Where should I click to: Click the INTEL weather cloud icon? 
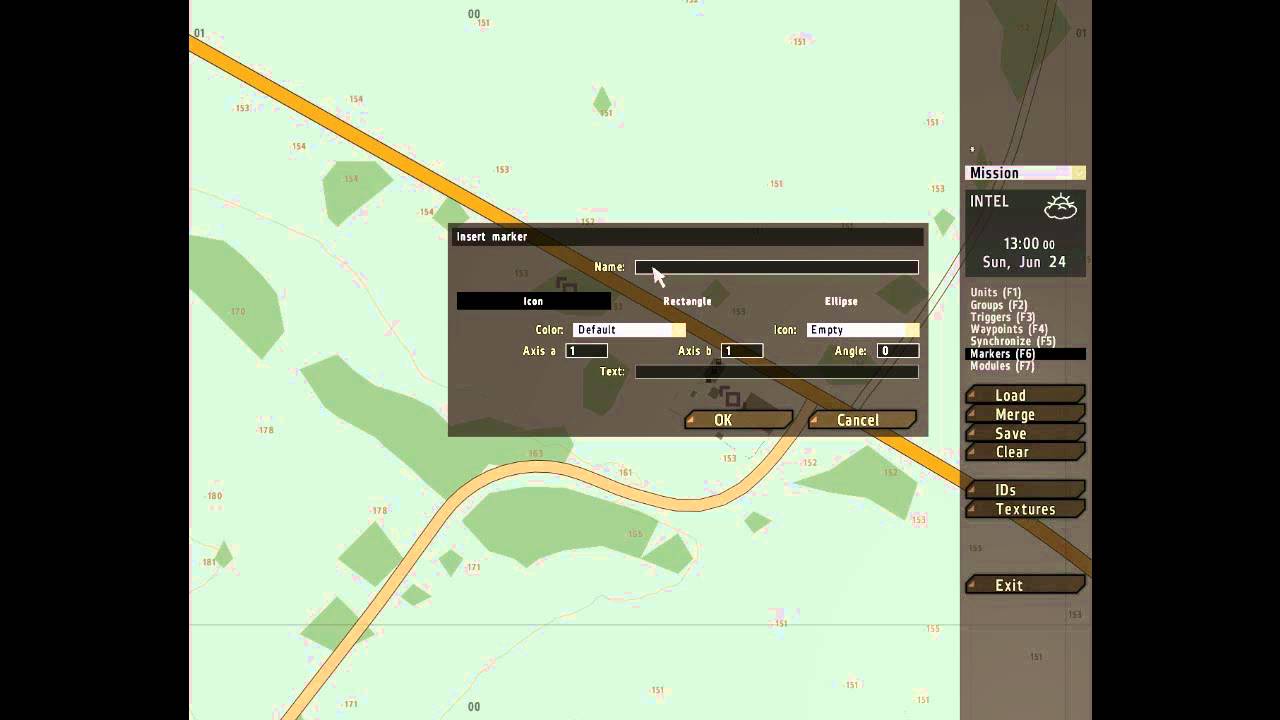pos(1060,207)
